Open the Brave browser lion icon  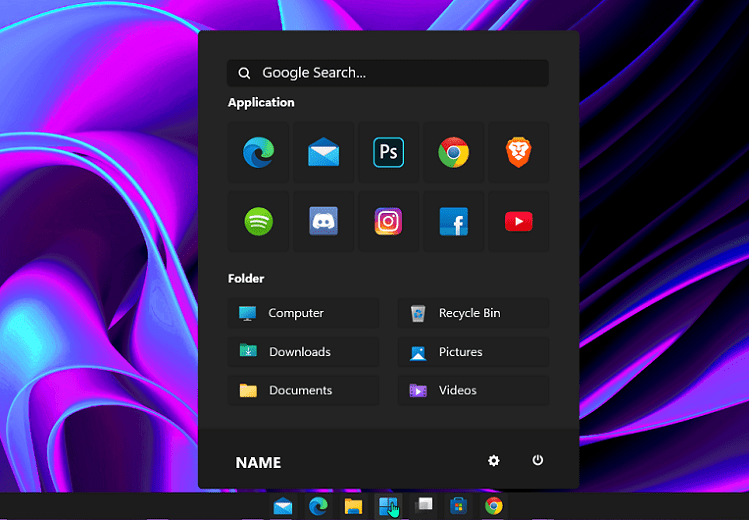[518, 152]
